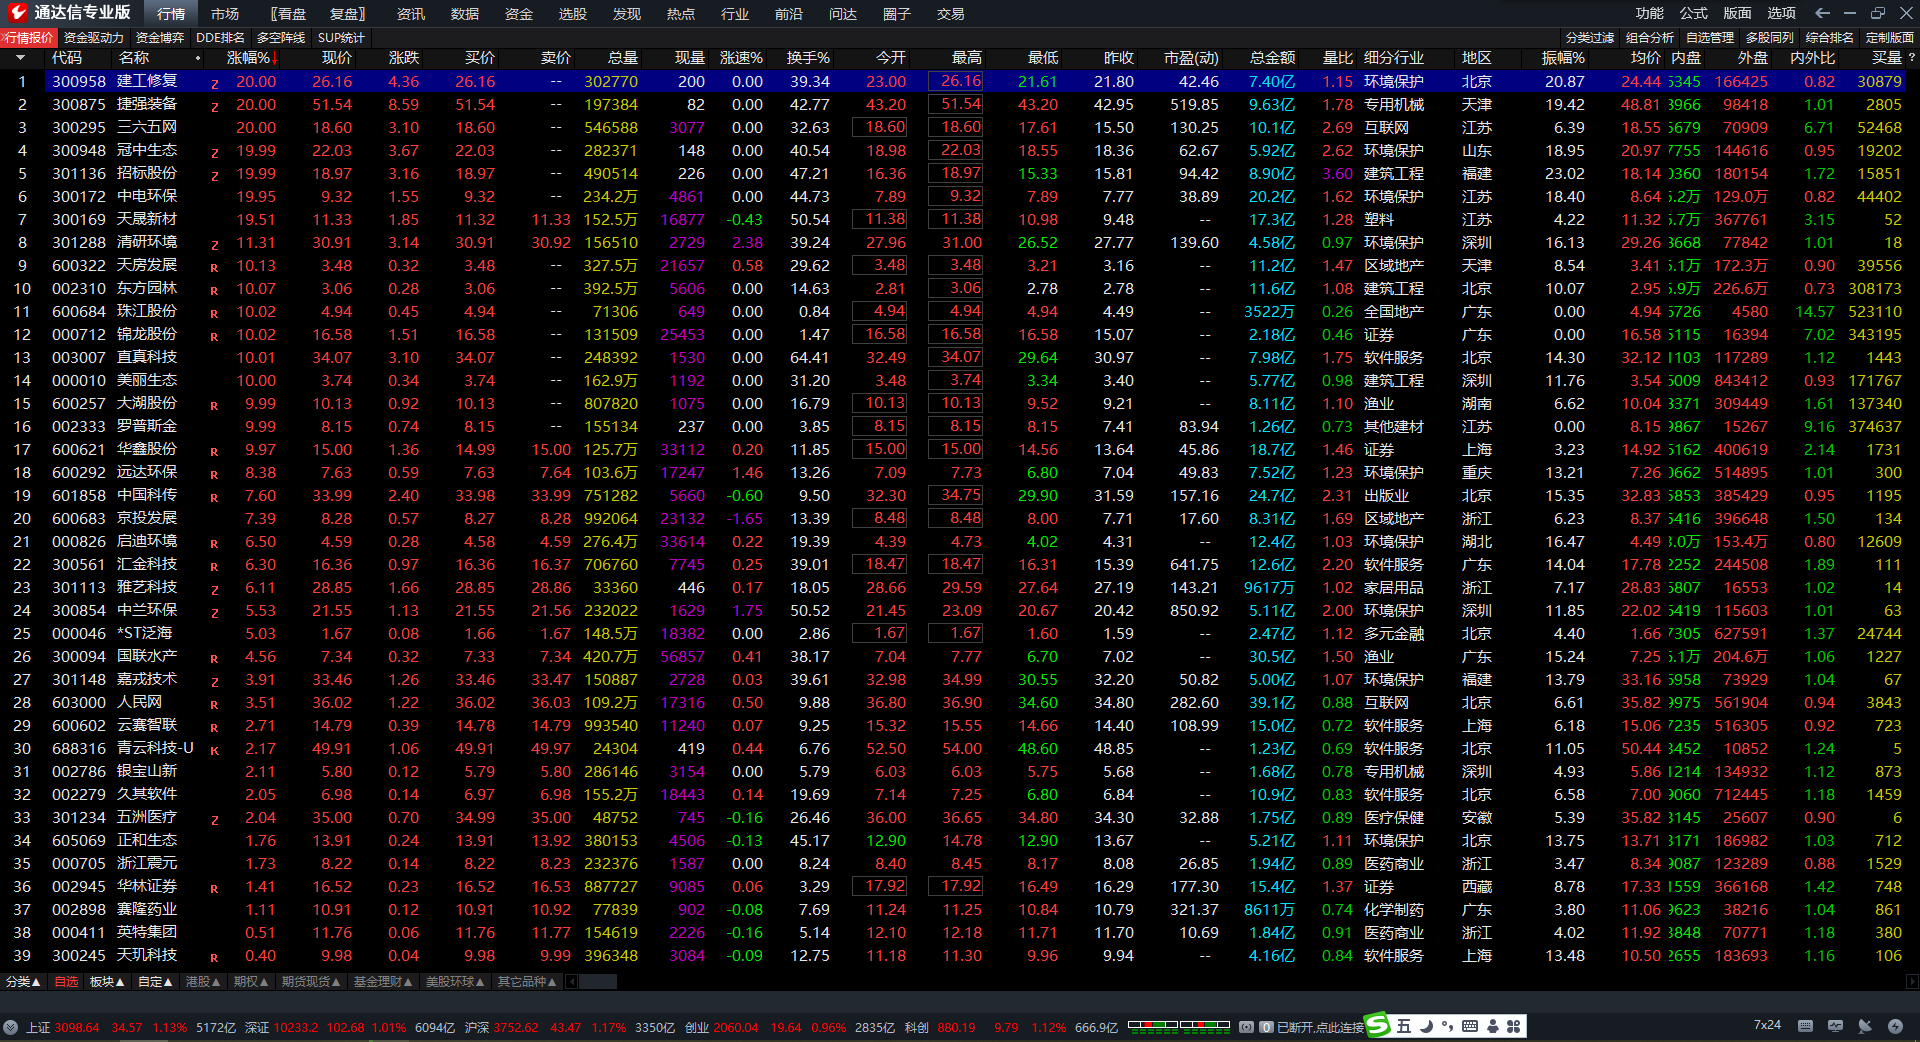Click the keyboard icon in status bar
The image size is (1920, 1042).
click(1805, 1026)
